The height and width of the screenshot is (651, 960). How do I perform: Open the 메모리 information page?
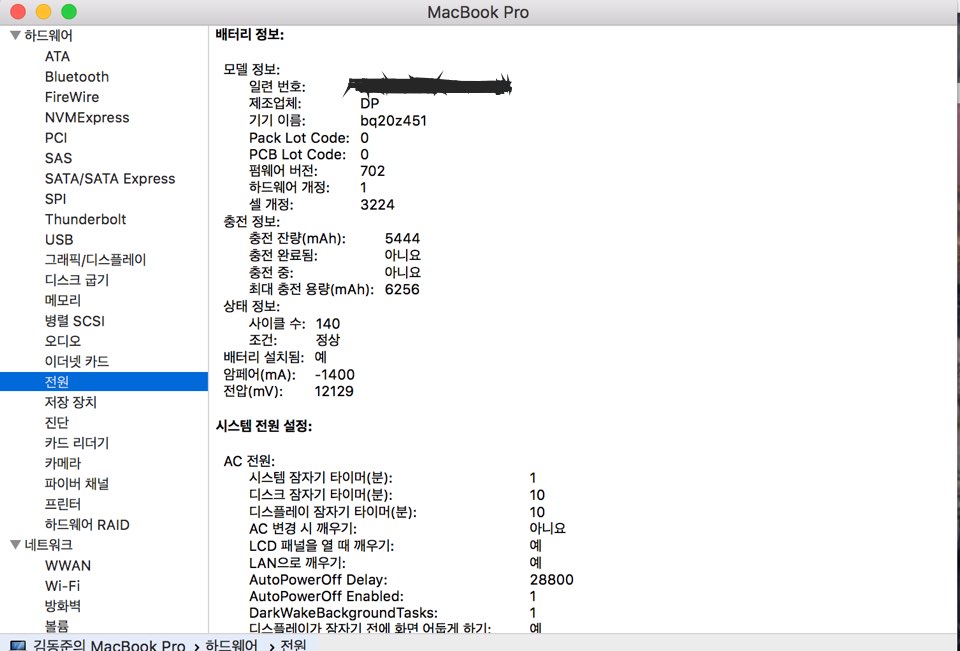tap(63, 300)
